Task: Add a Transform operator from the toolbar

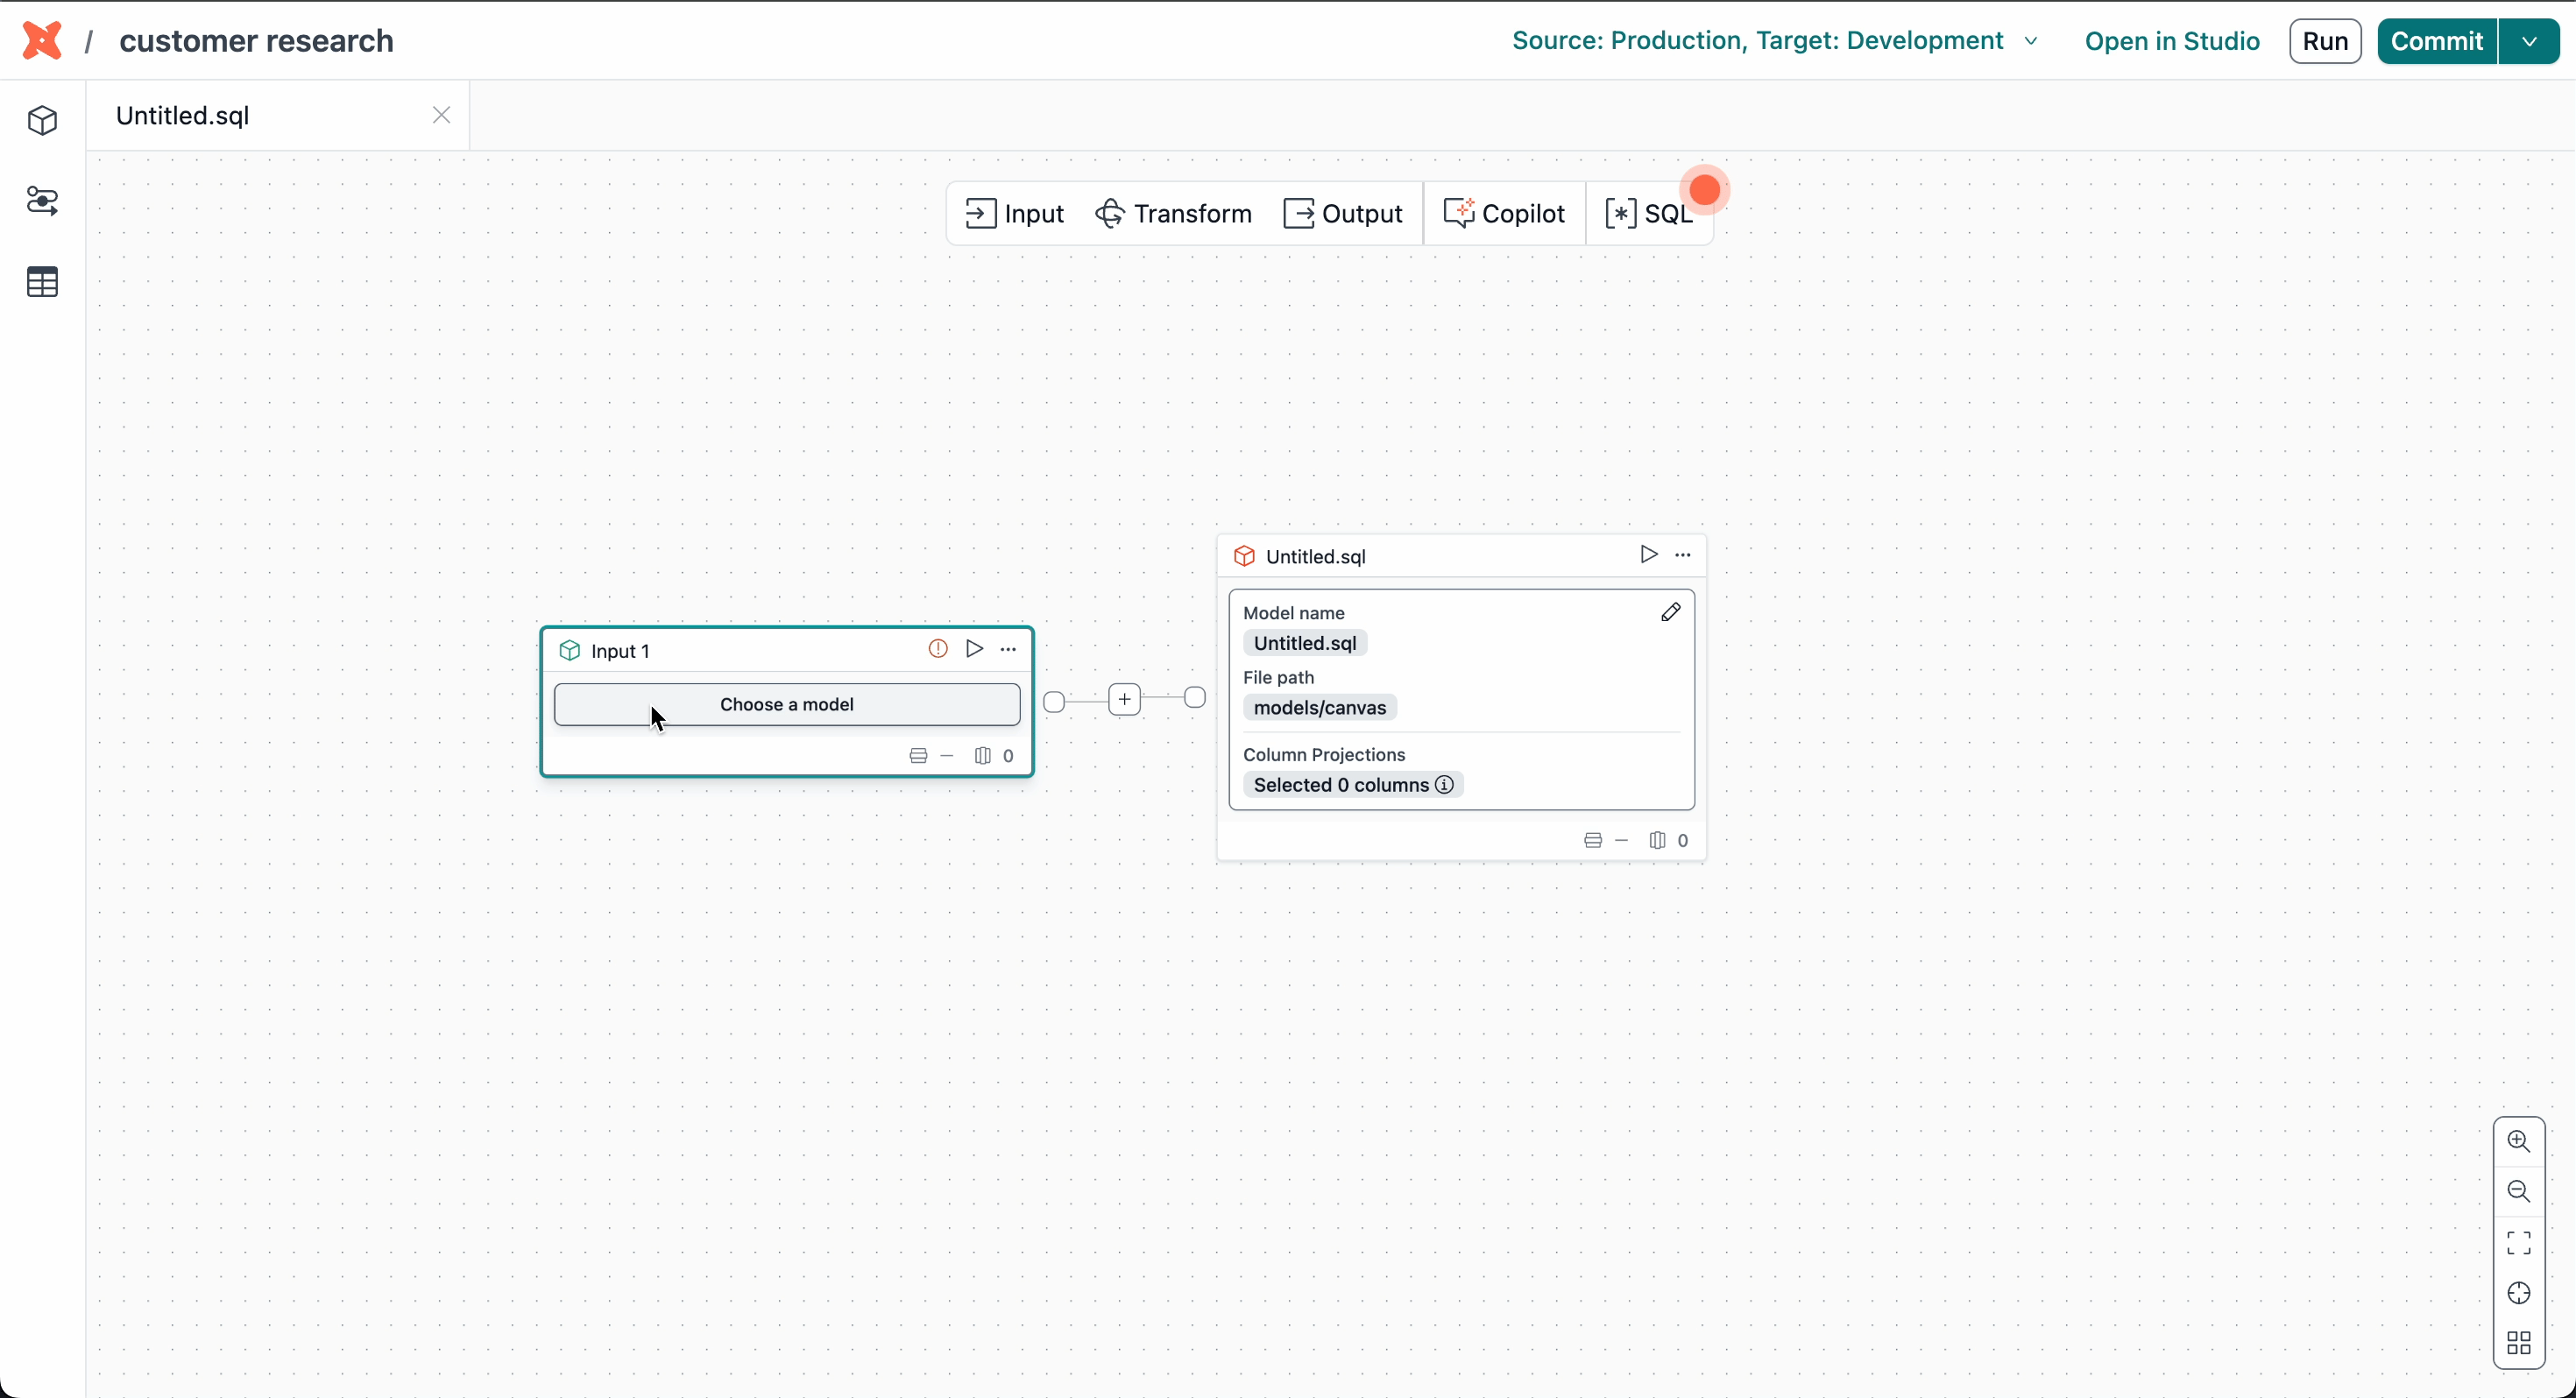Action: [1174, 214]
